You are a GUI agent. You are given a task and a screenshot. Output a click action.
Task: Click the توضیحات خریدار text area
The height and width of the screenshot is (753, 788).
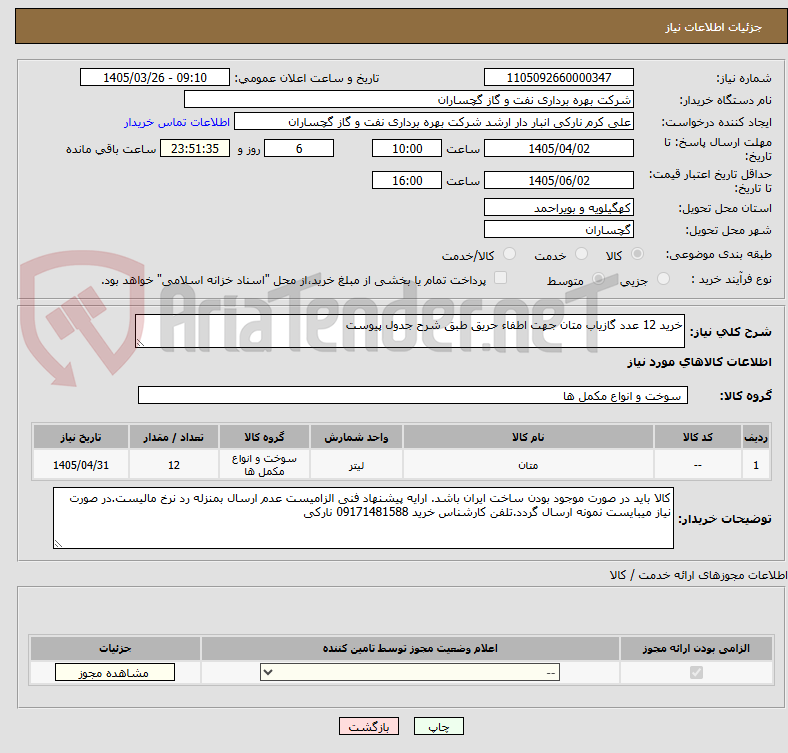(363, 518)
